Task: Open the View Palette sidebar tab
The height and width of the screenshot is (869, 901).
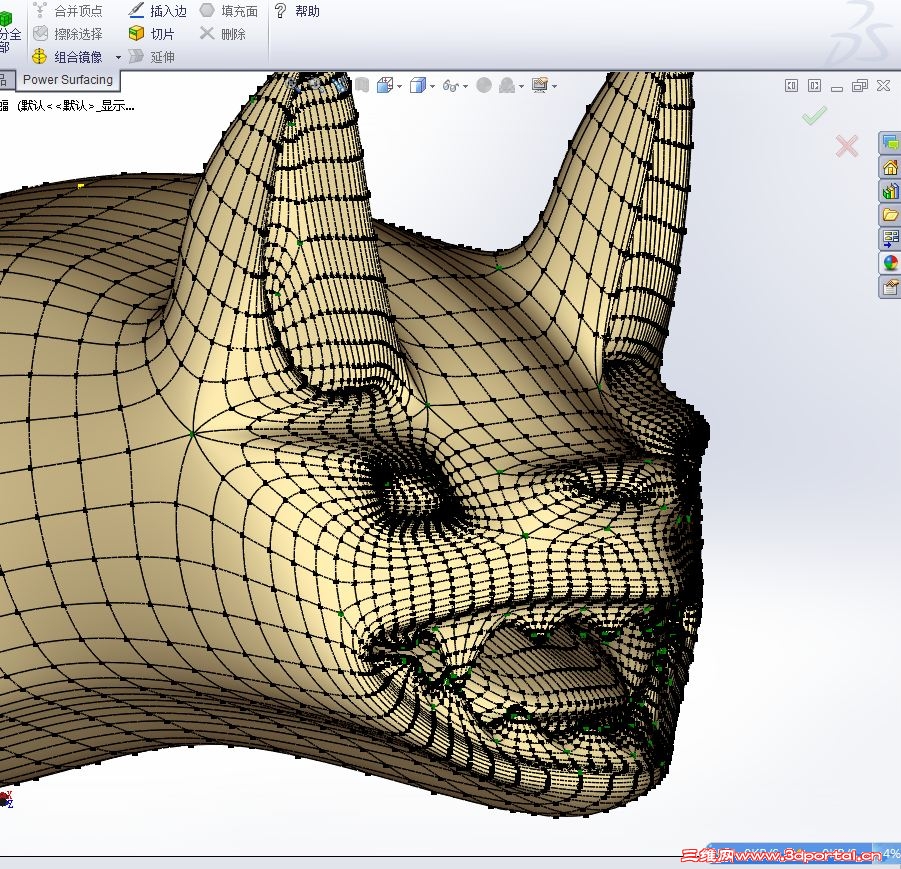Action: [890, 239]
